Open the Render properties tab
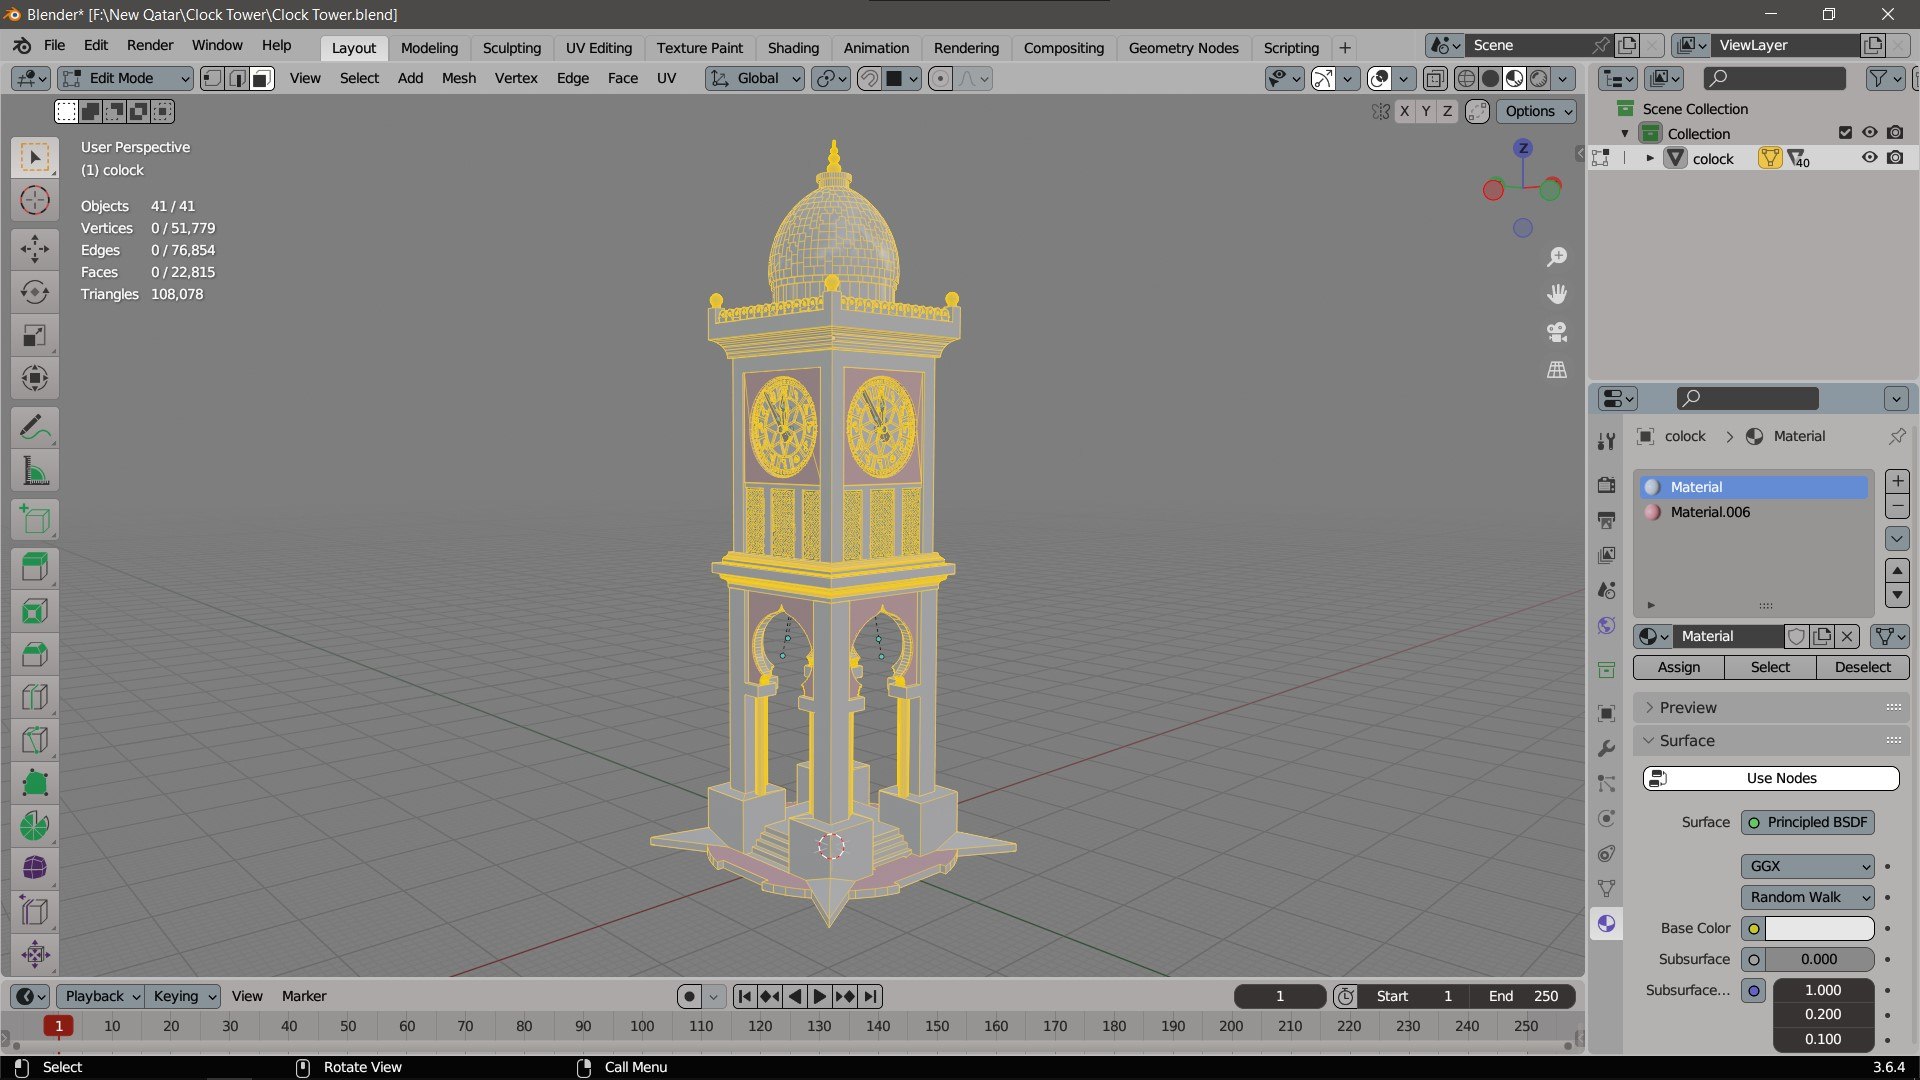Viewport: 1920px width, 1080px height. click(1606, 485)
